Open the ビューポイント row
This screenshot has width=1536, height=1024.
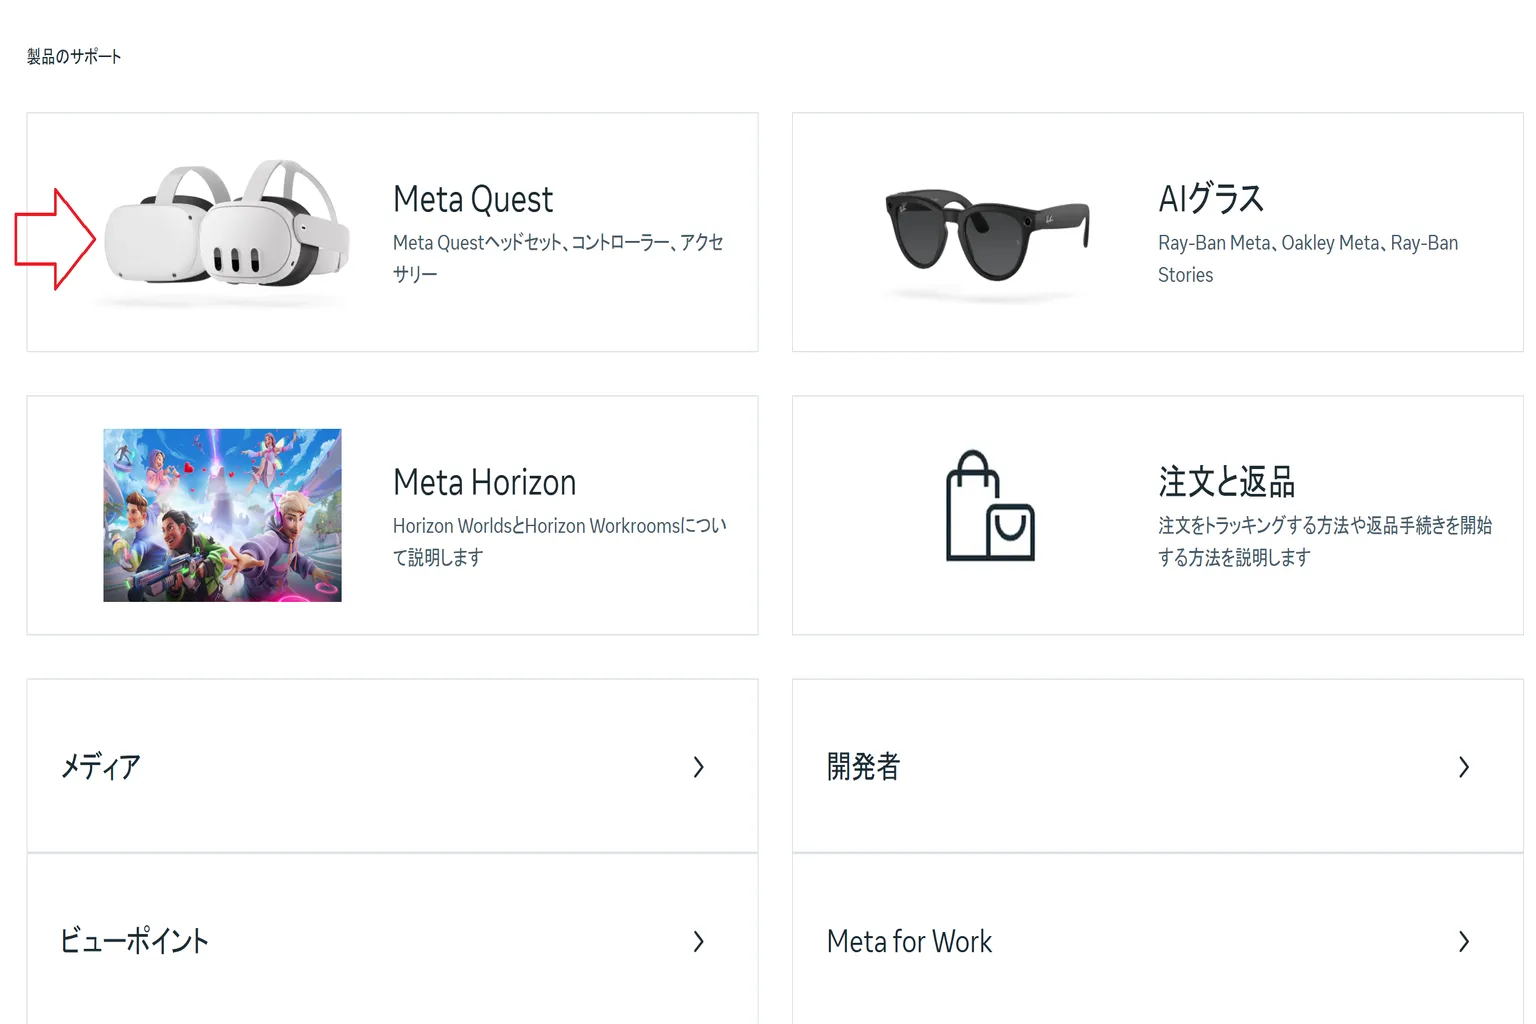392,939
